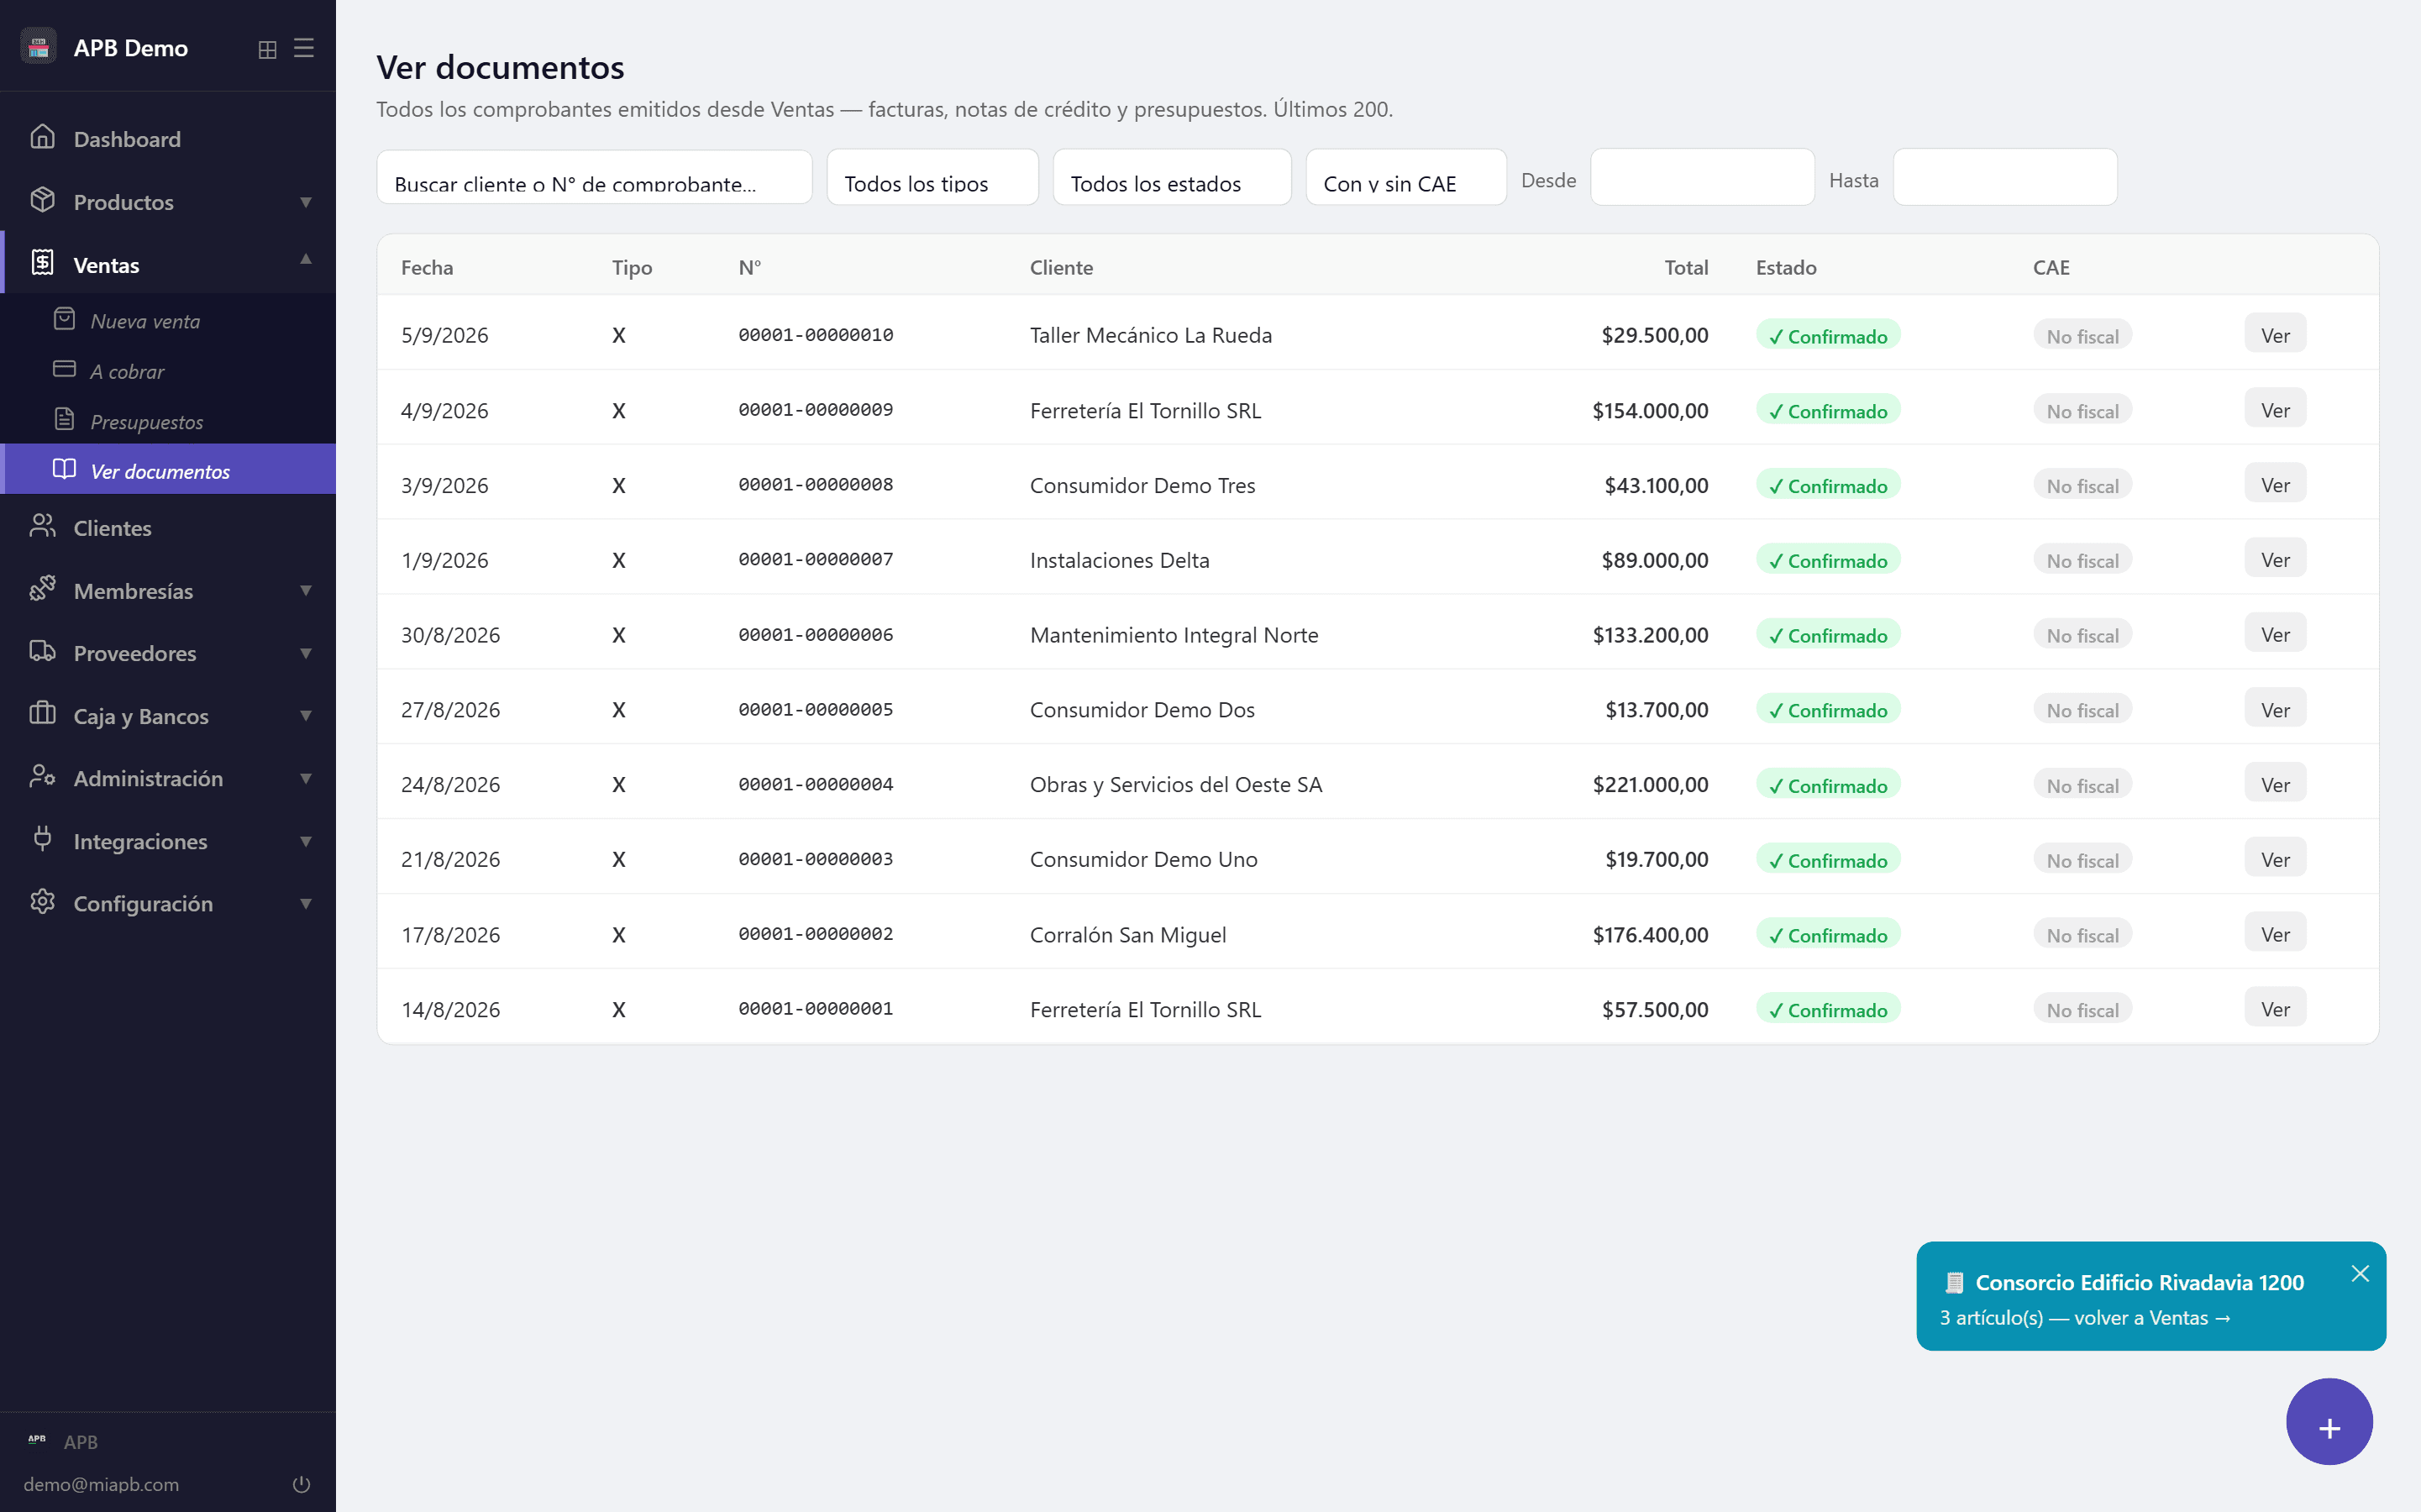Image resolution: width=2421 pixels, height=1512 pixels.
Task: Open the Presupuestos menu item
Action: click(x=168, y=420)
